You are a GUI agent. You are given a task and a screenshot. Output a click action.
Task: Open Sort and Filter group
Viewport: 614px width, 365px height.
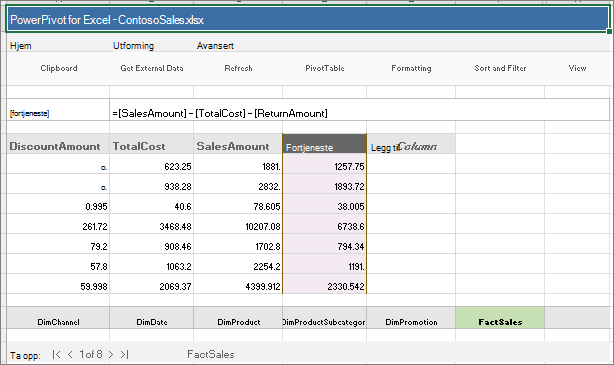pyautogui.click(x=500, y=68)
